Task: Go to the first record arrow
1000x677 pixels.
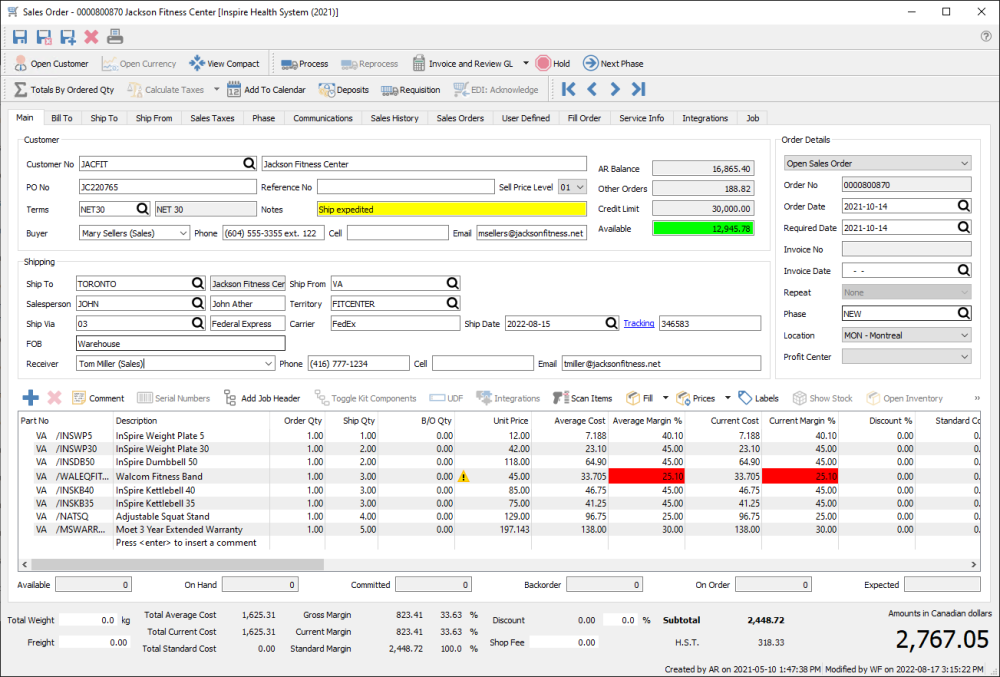Action: coord(569,90)
